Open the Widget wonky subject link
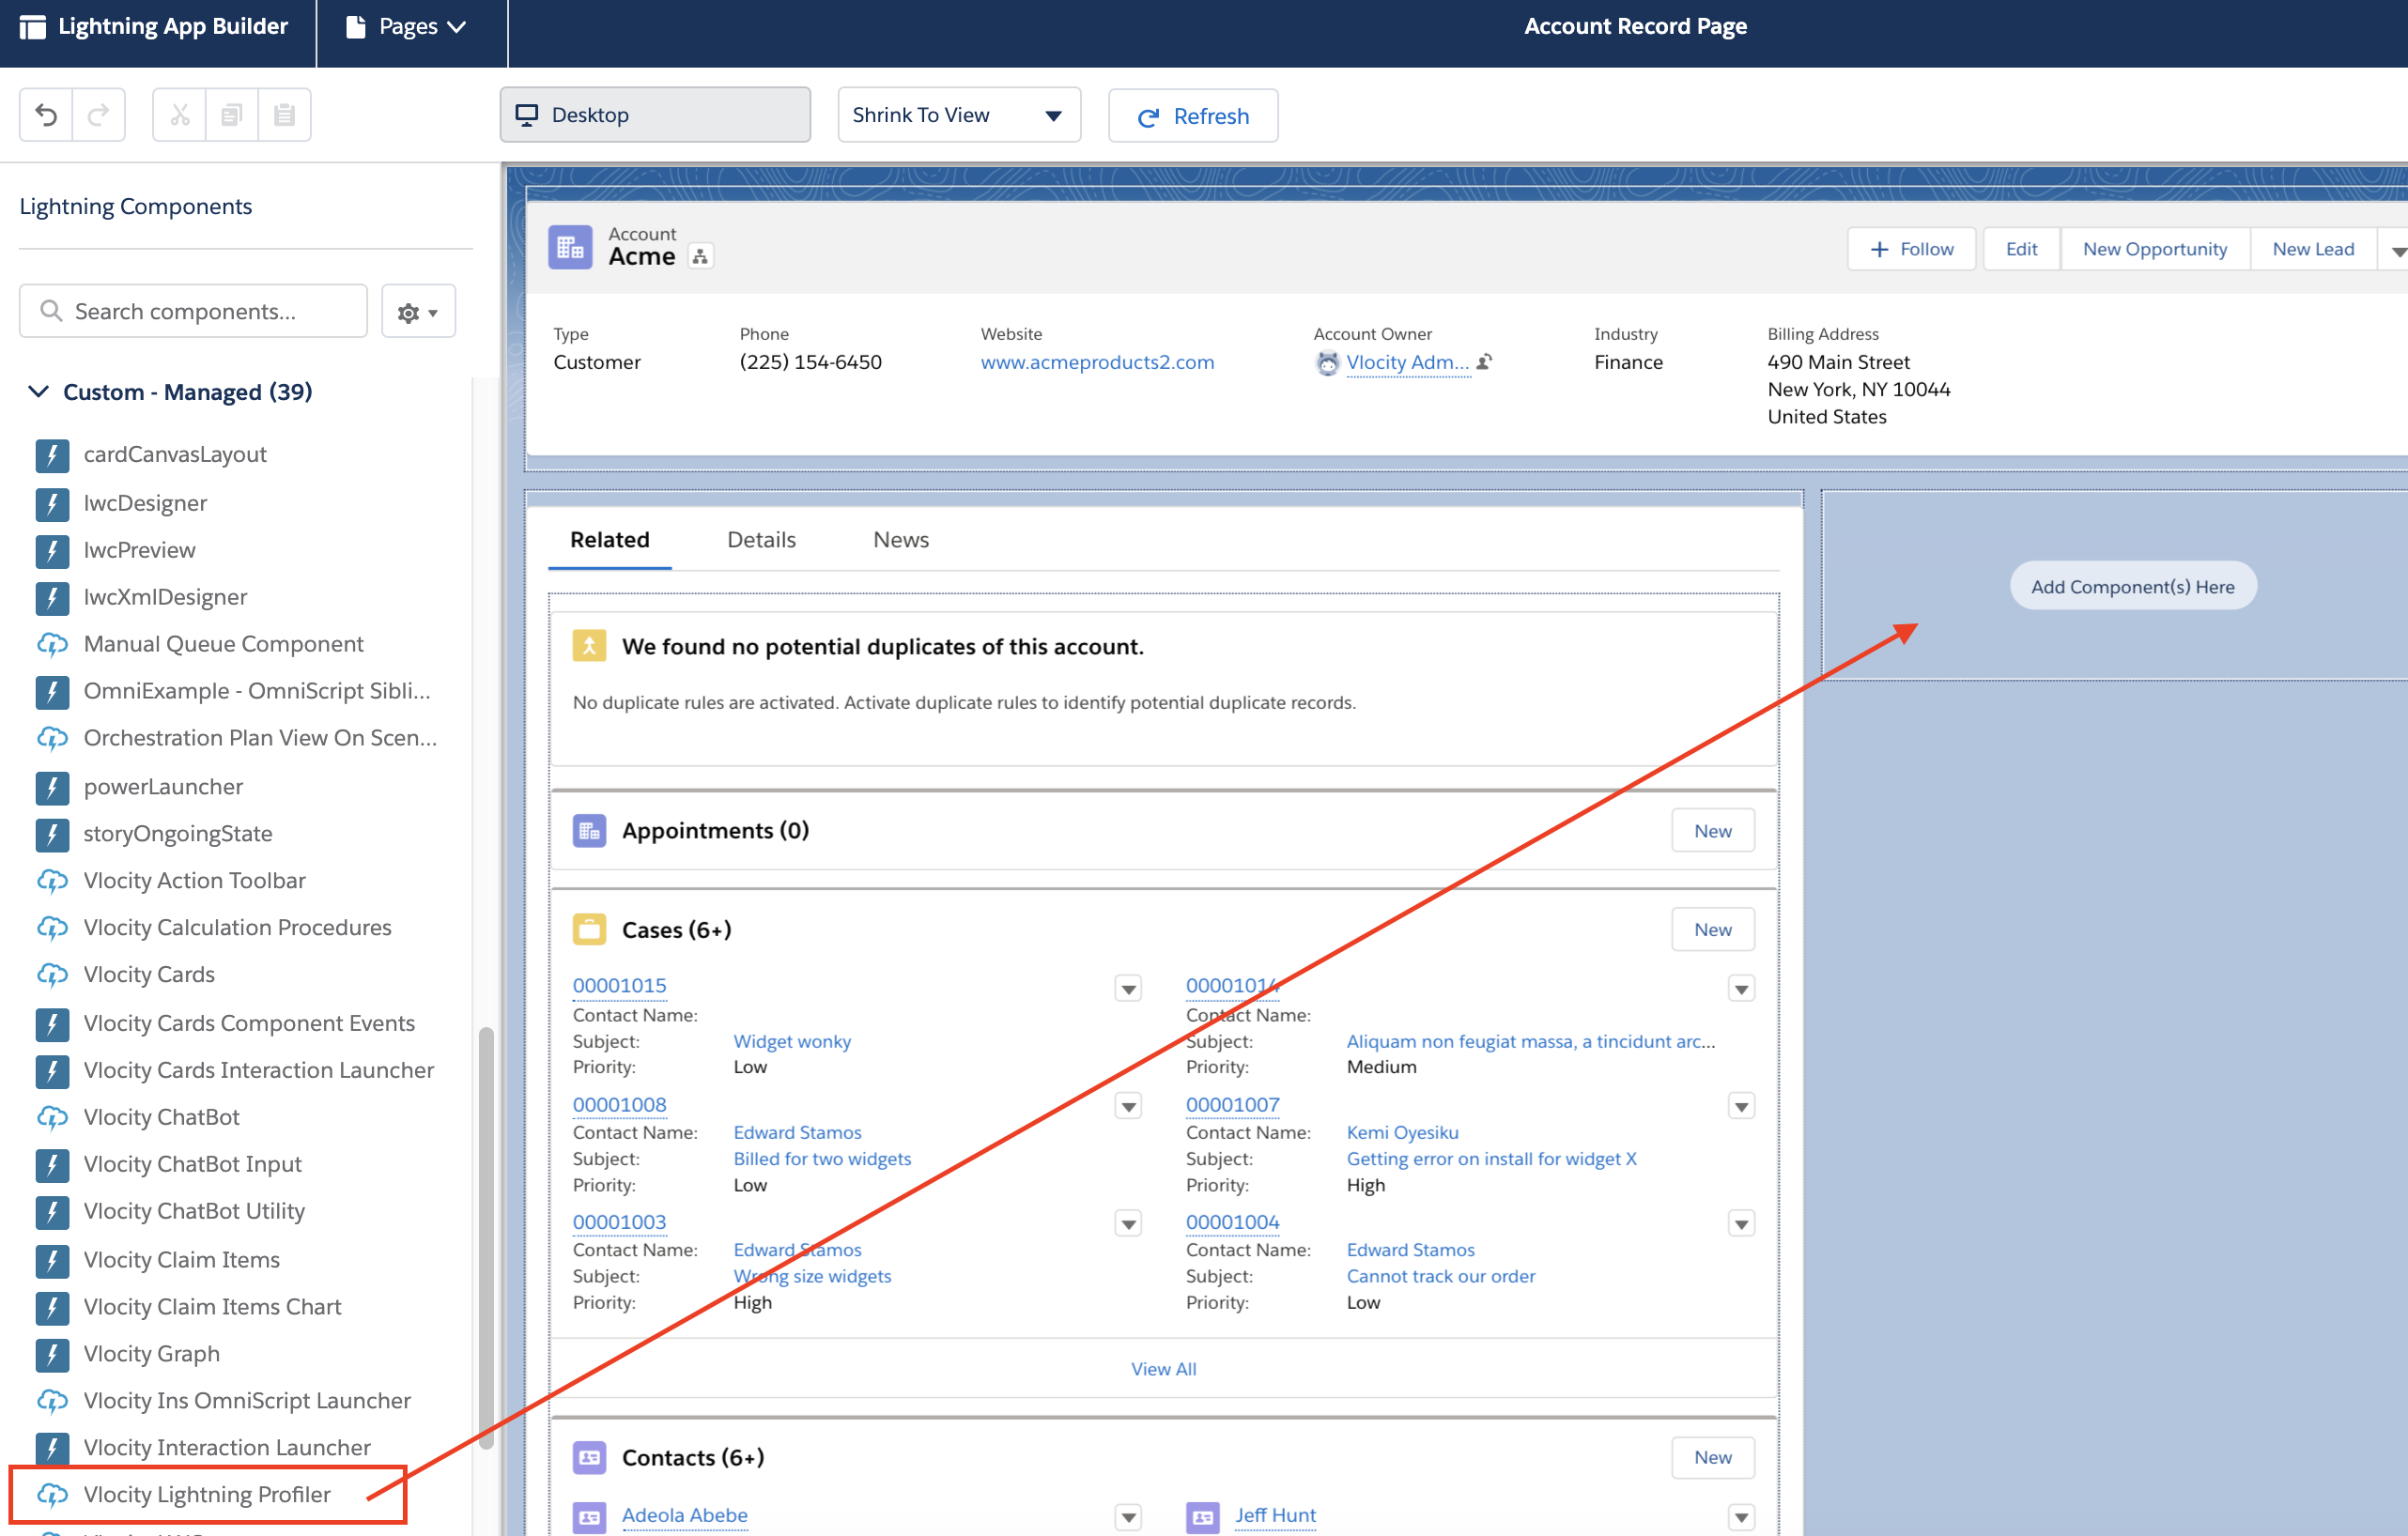 click(792, 1042)
